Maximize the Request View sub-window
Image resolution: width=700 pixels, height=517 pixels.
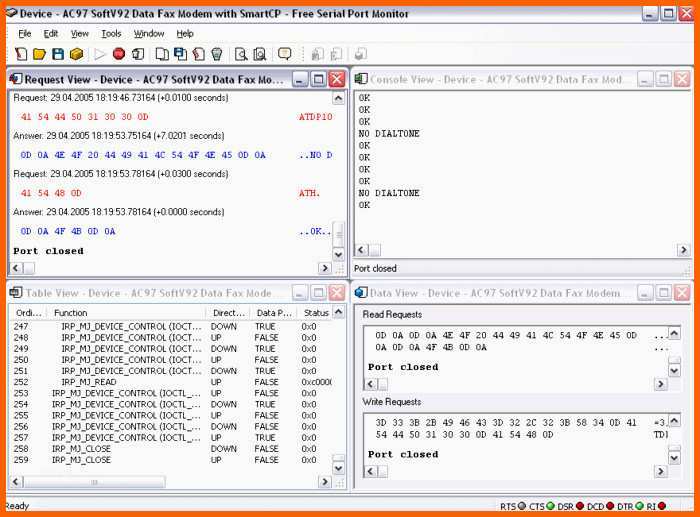click(x=318, y=79)
